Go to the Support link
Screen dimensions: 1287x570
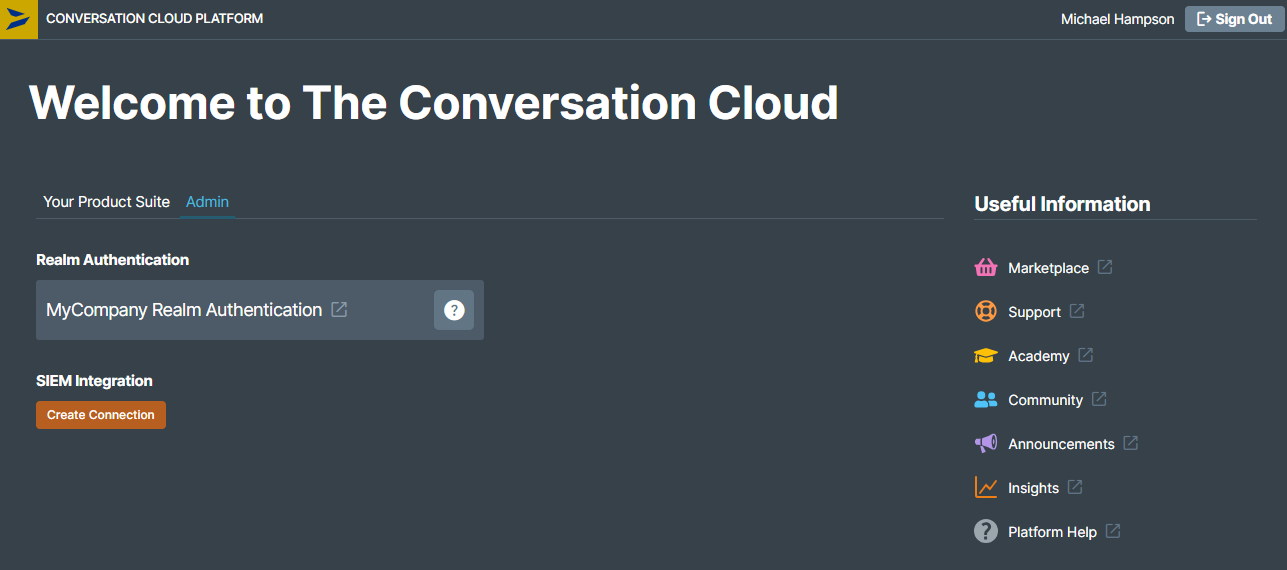point(1034,312)
